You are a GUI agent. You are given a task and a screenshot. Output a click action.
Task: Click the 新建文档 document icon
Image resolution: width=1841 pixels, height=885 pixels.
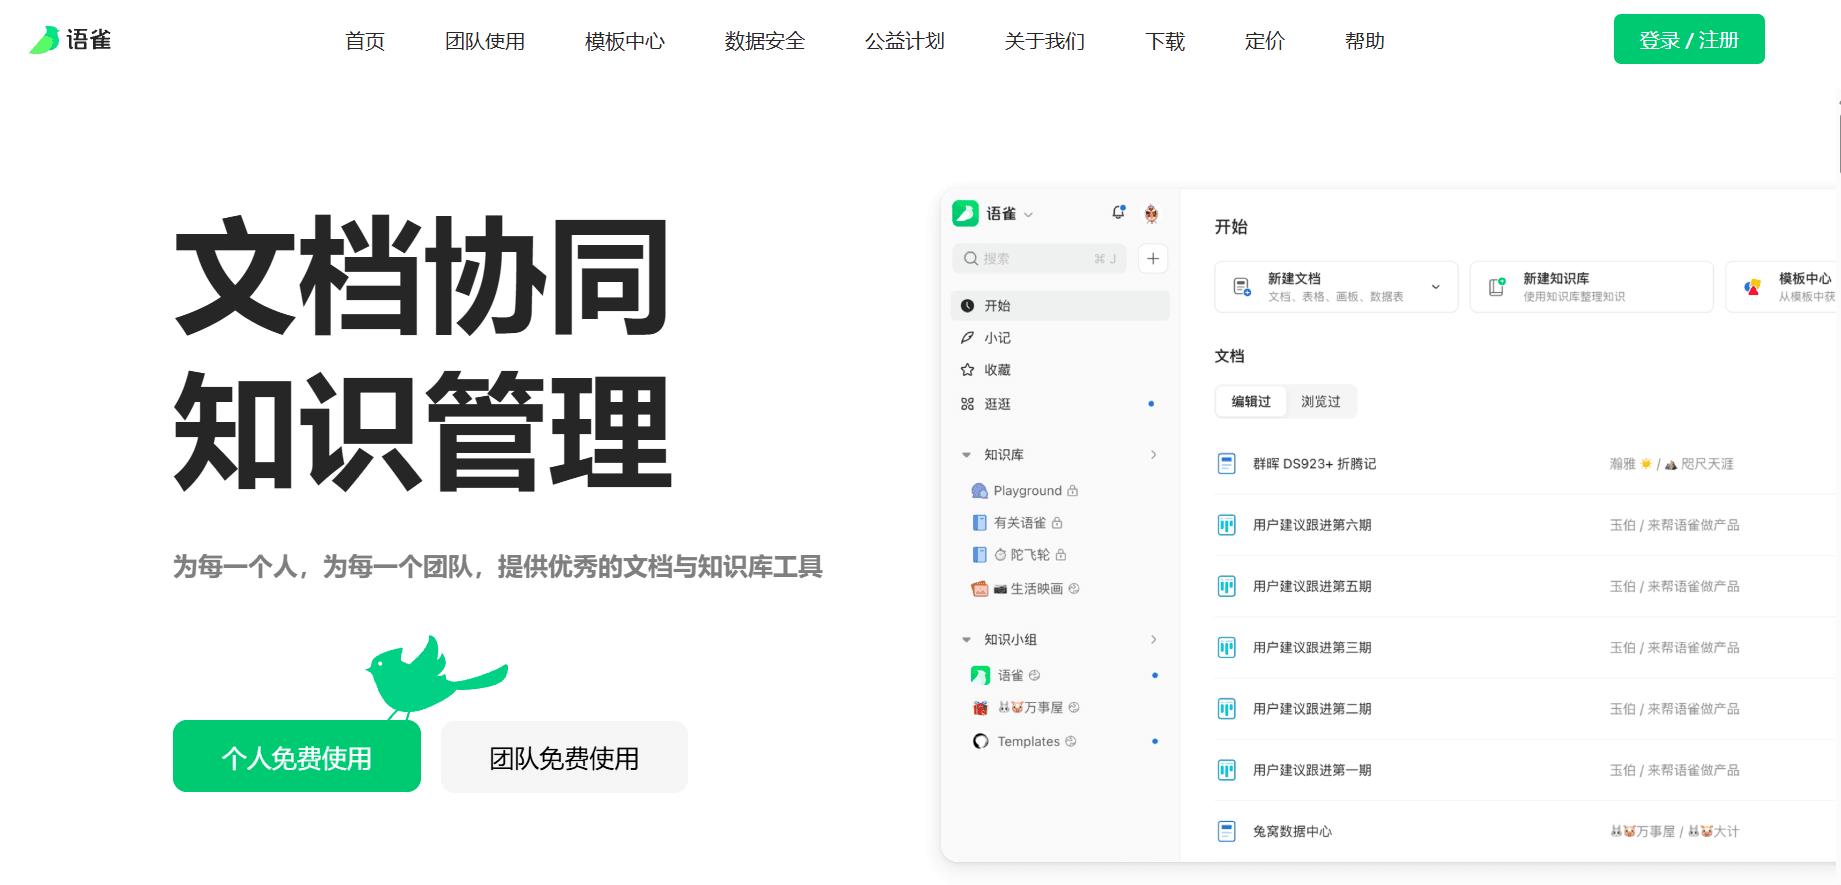pos(1242,287)
